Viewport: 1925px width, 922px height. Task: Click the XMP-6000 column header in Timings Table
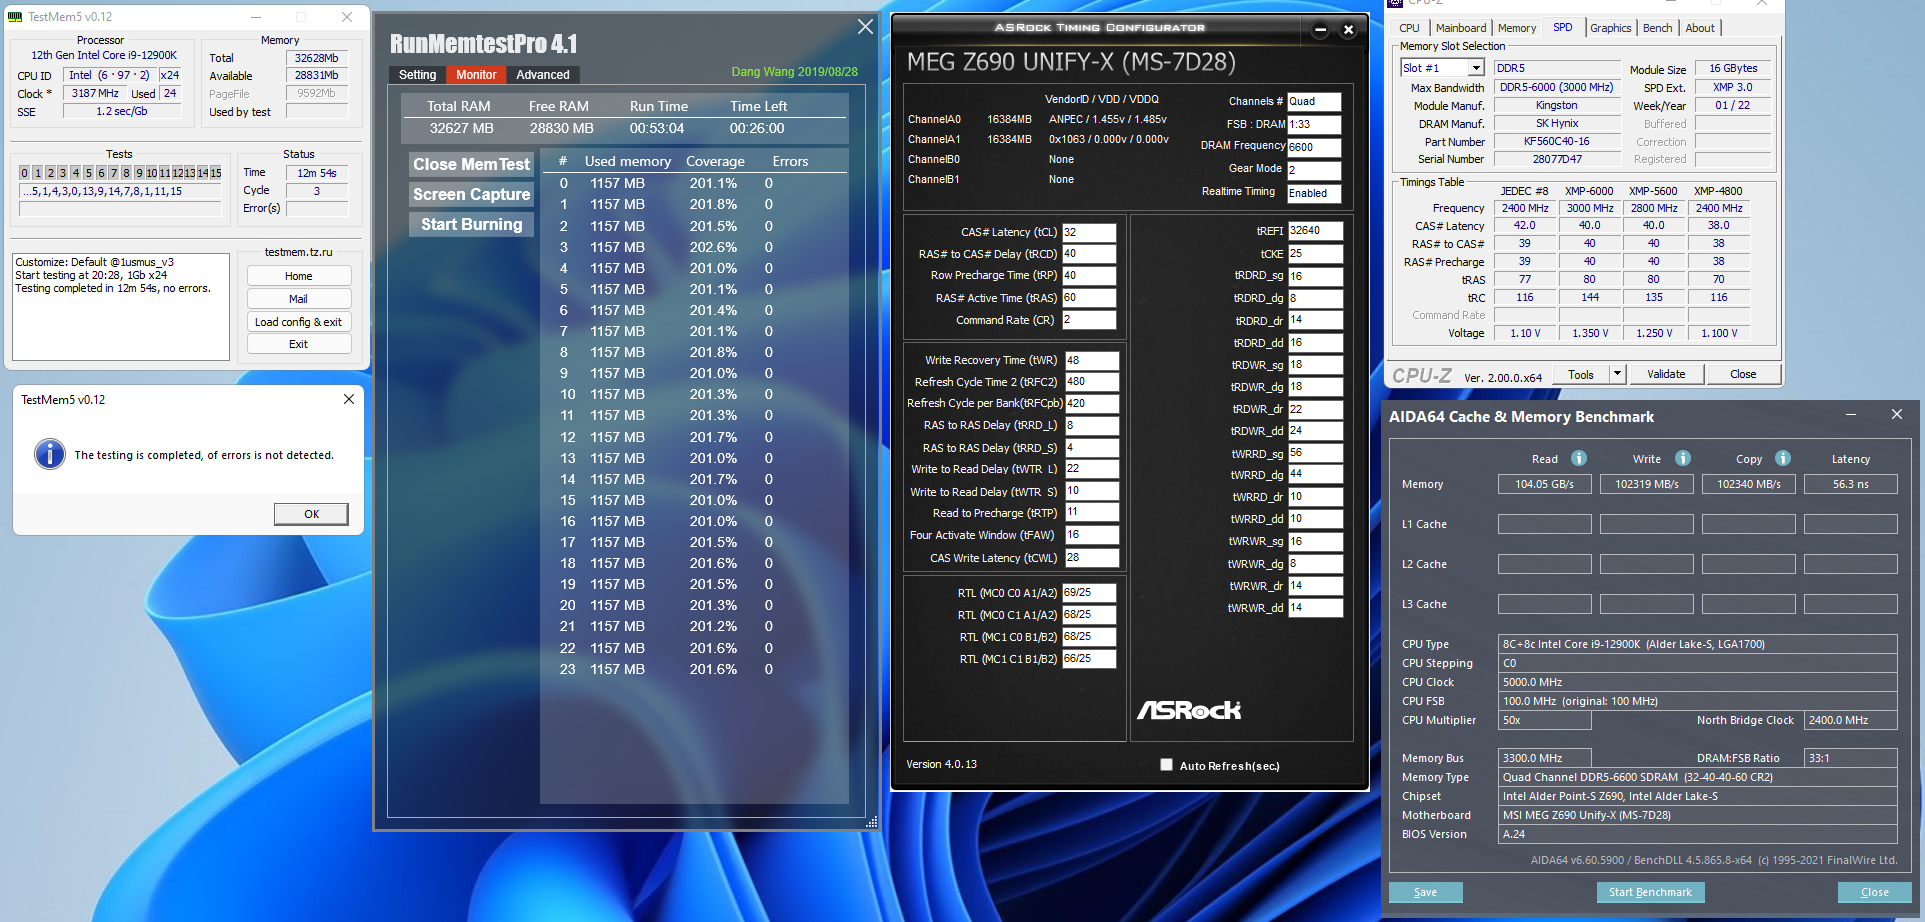tap(1589, 191)
